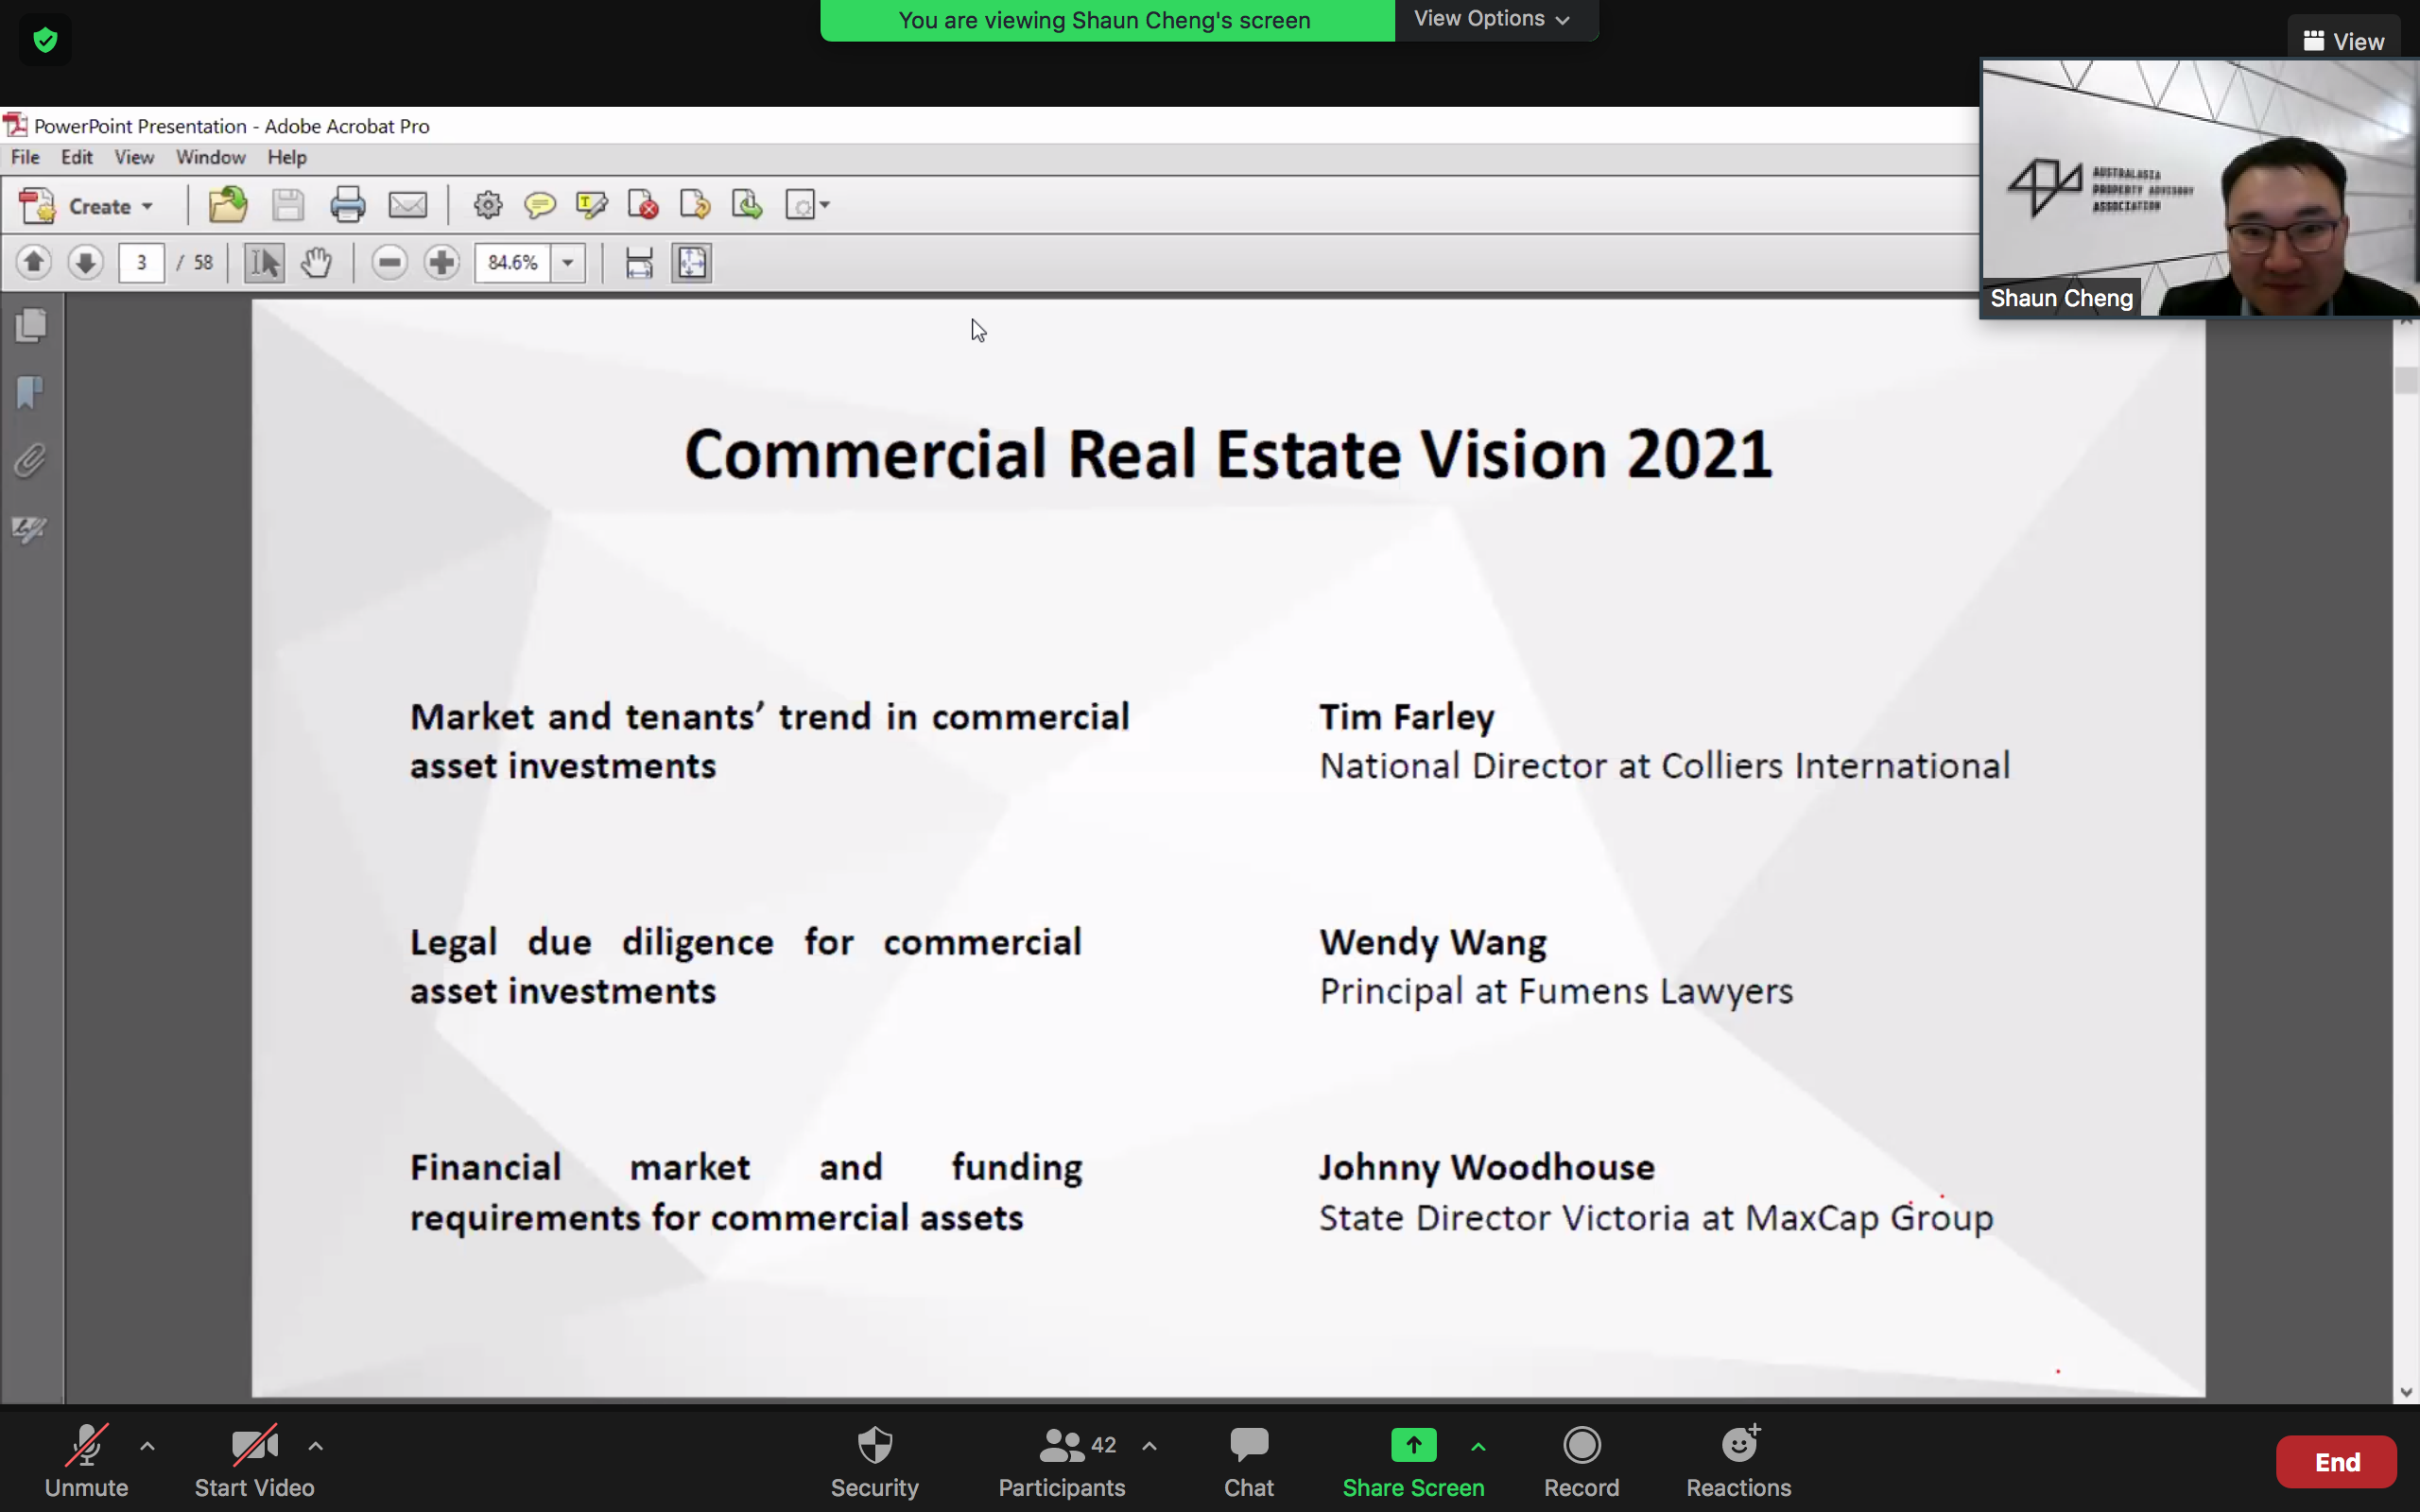Print the document using printer icon
The image size is (2420, 1512).
pyautogui.click(x=347, y=205)
